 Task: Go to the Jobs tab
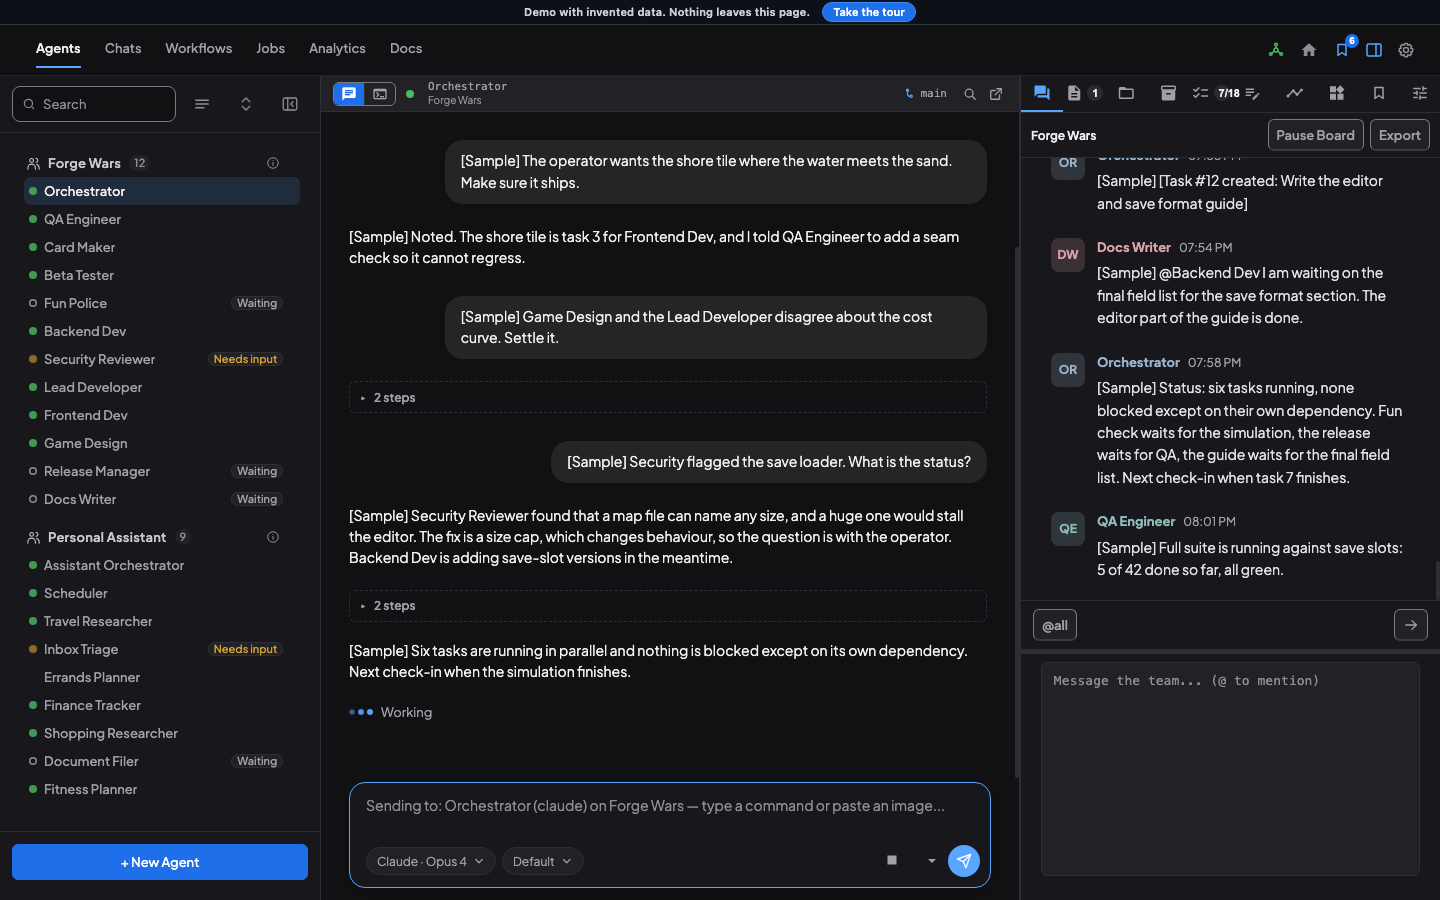[270, 49]
